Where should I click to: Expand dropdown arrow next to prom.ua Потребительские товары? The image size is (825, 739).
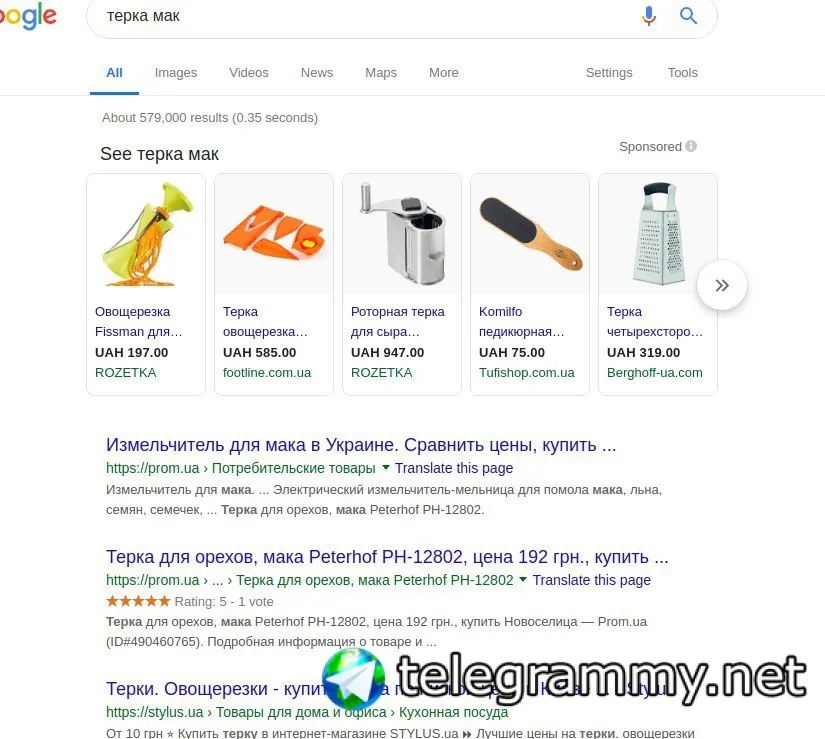point(386,467)
